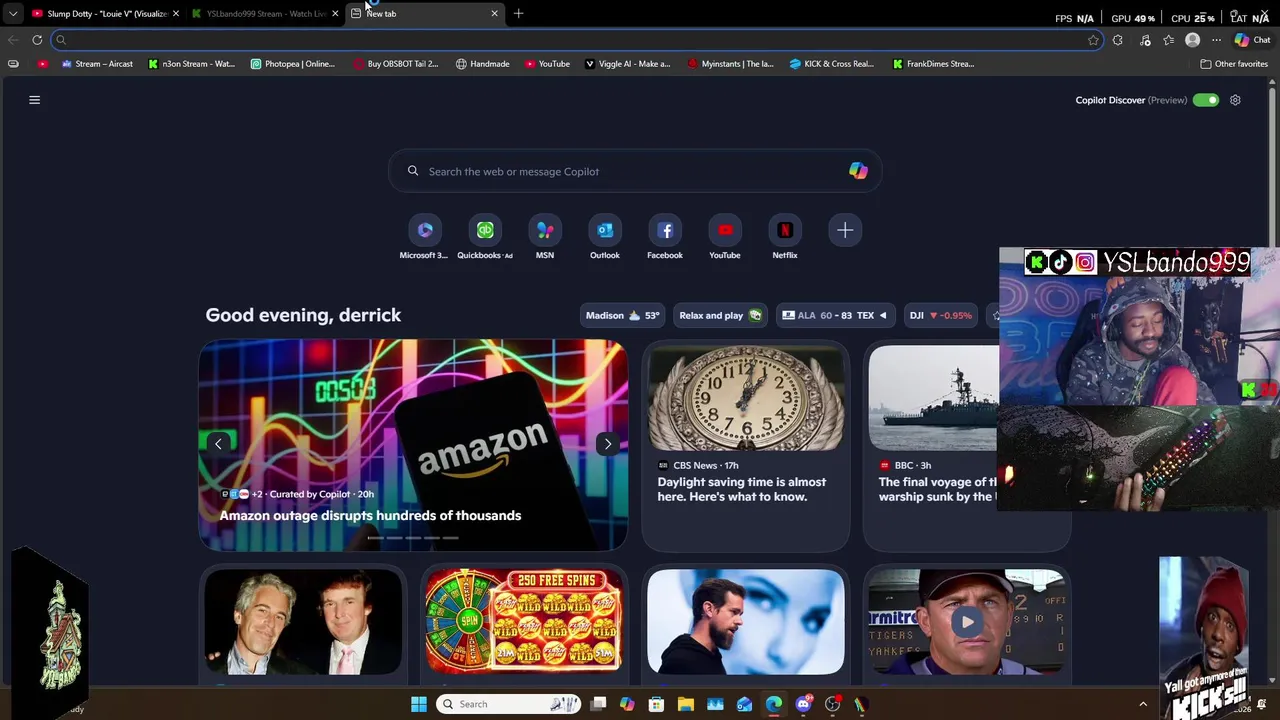Viewport: 1280px width, 720px height.
Task: Open the Relax and play widget
Action: coord(720,315)
